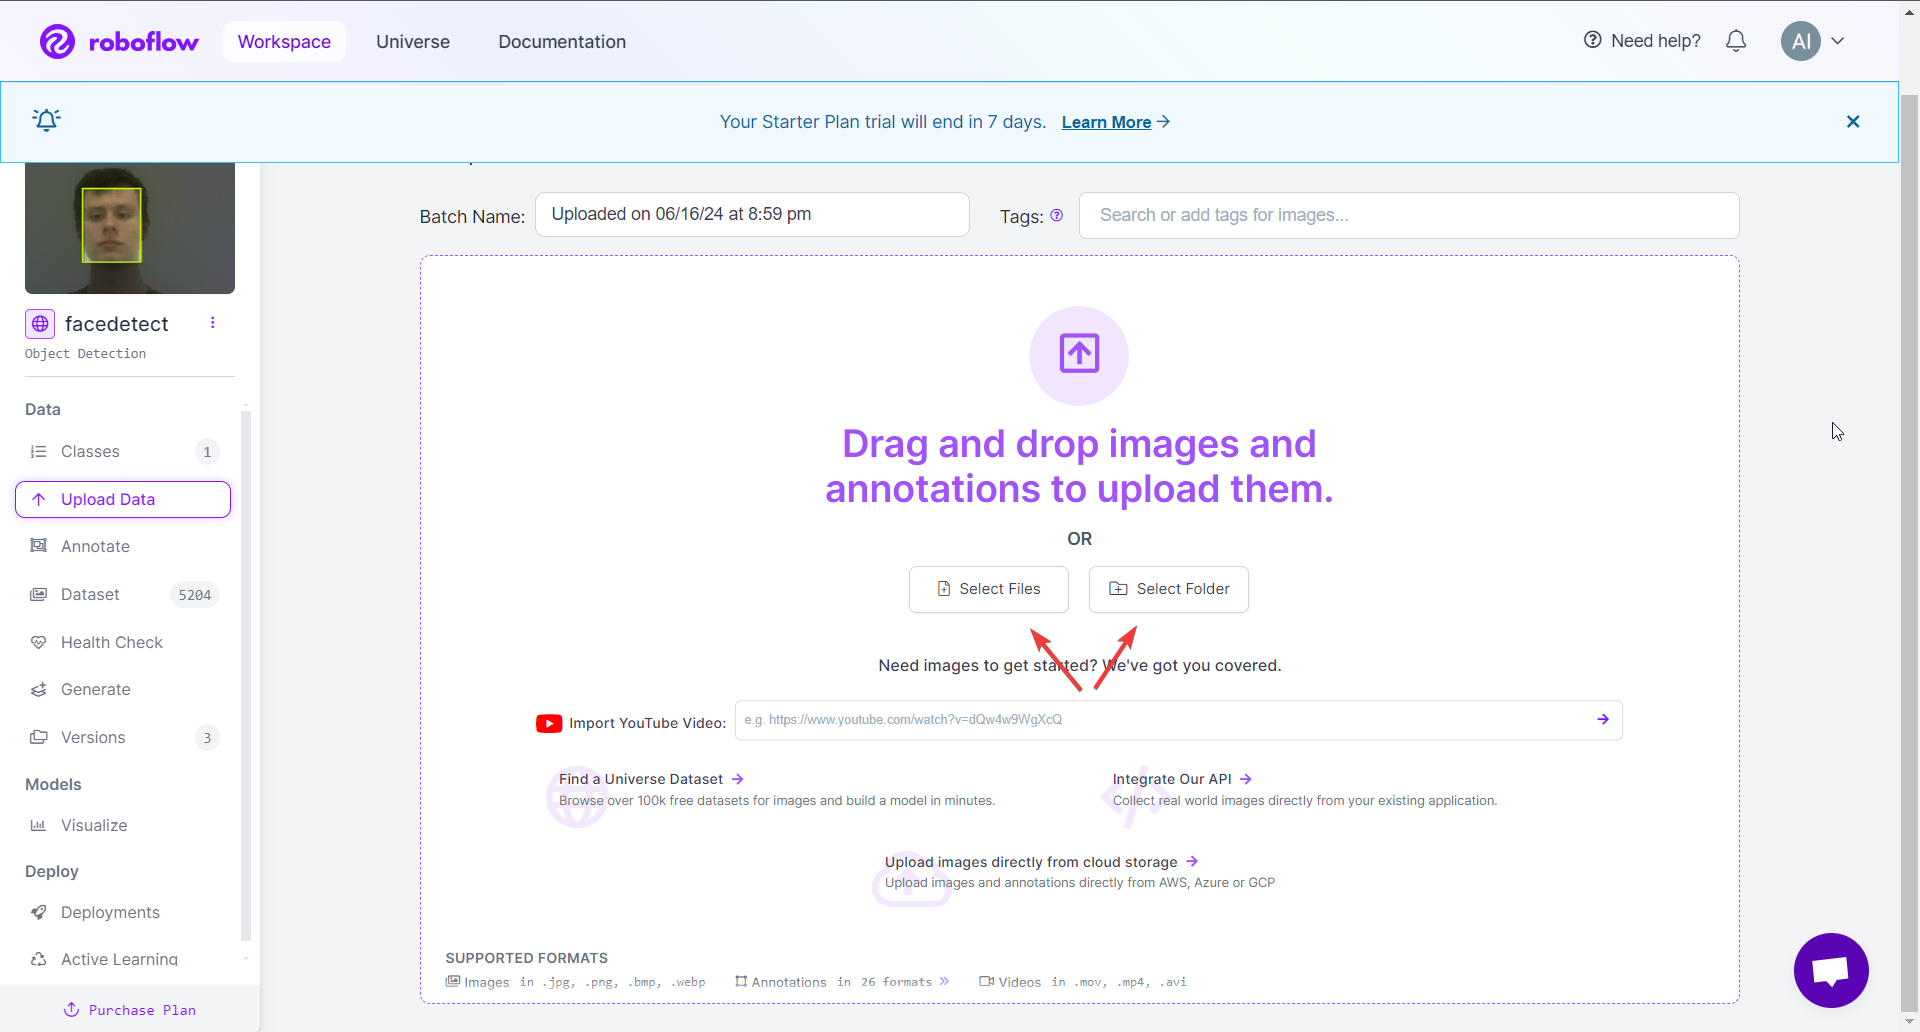Edit the Batch Name field
This screenshot has height=1032, width=1920.
click(752, 214)
